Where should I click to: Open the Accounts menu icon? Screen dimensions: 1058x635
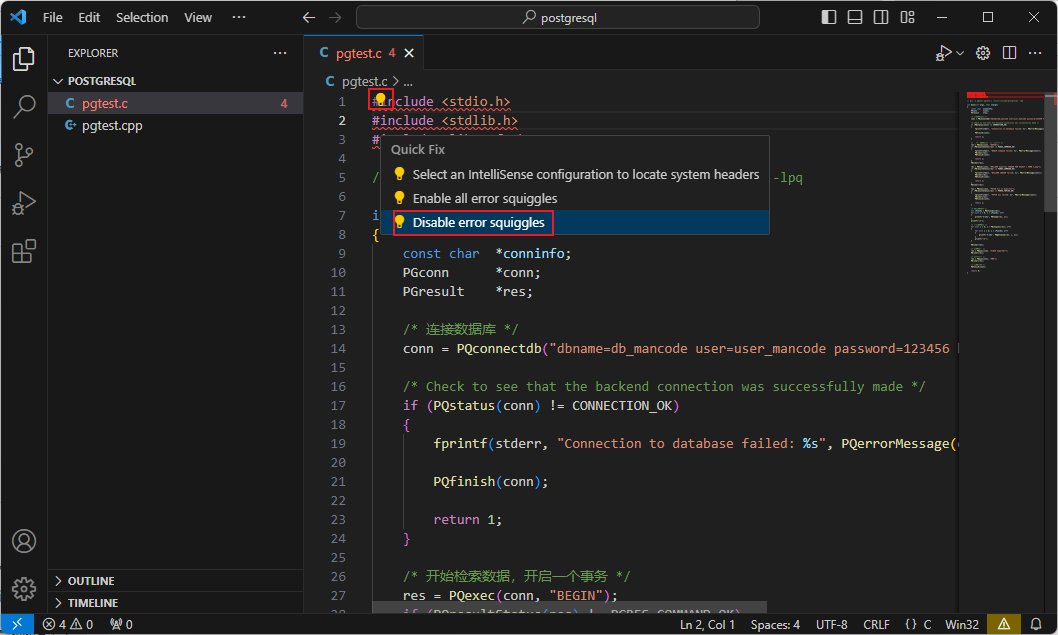click(24, 541)
